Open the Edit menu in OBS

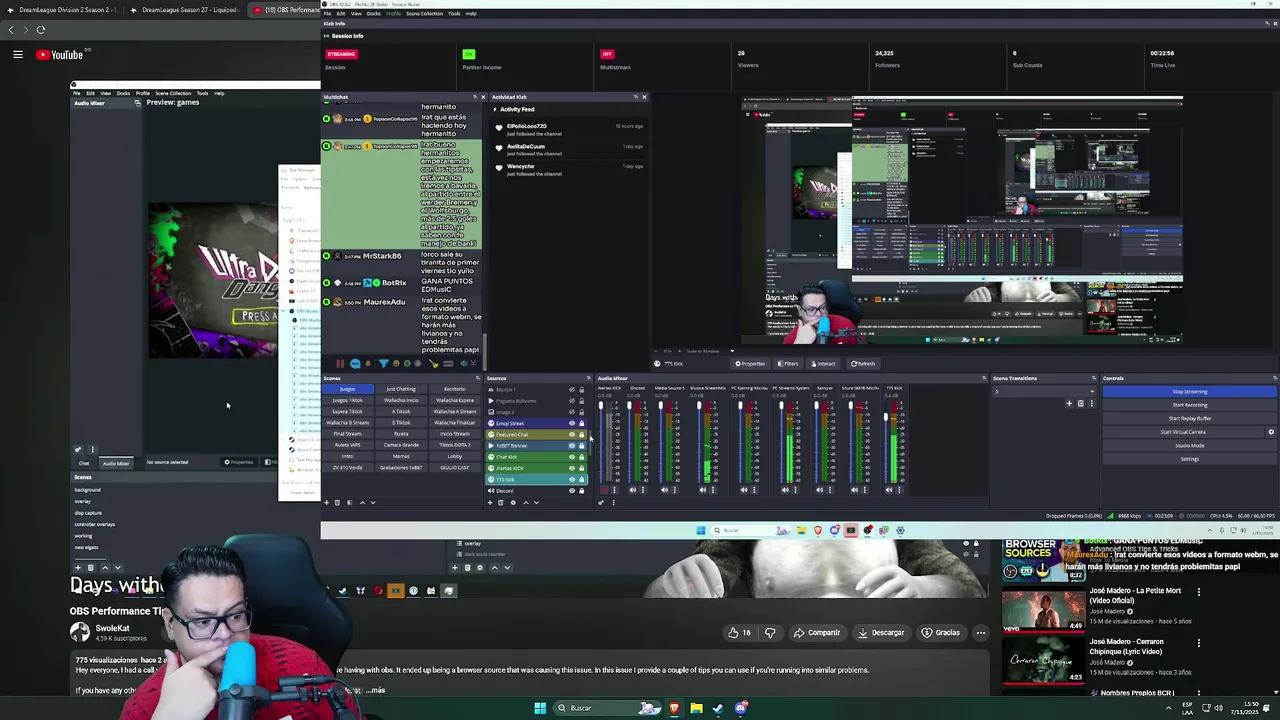coord(340,13)
